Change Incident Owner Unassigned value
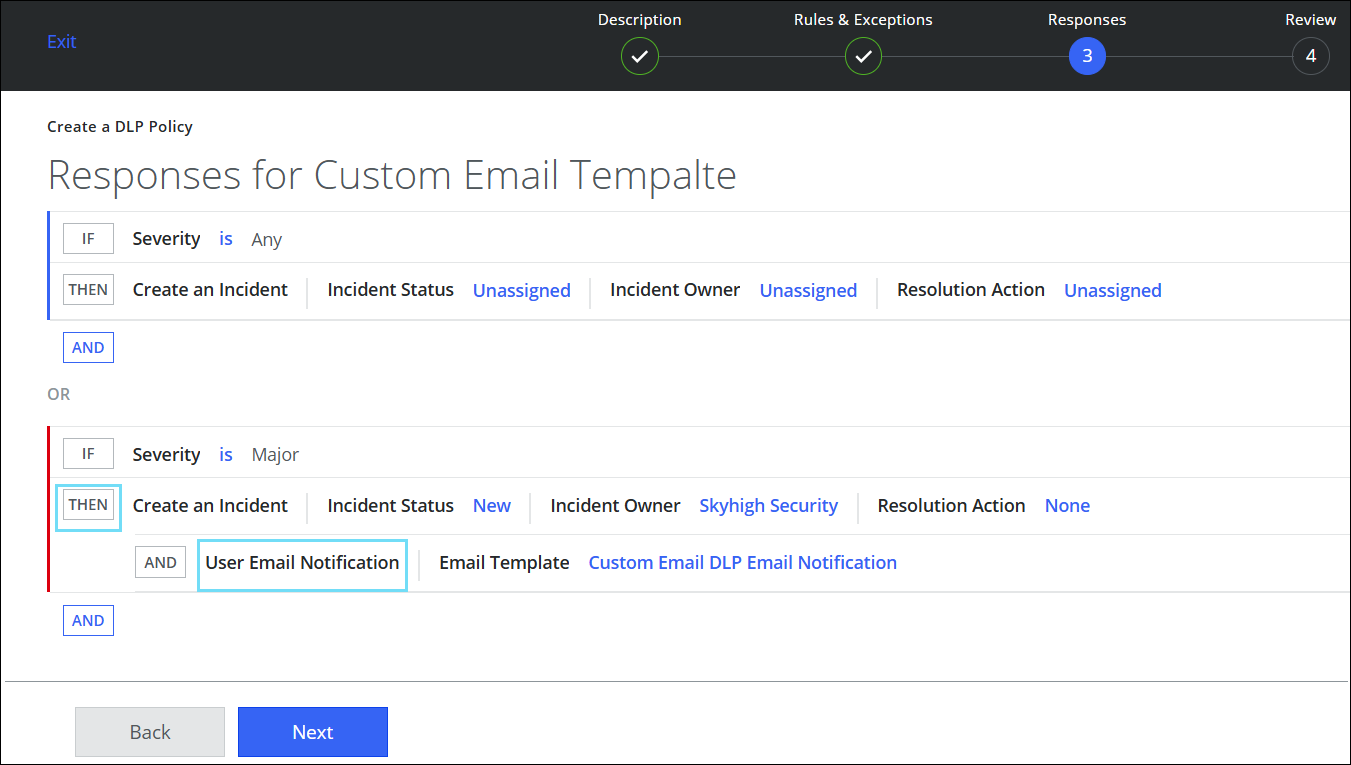This screenshot has height=765, width=1351. 808,291
